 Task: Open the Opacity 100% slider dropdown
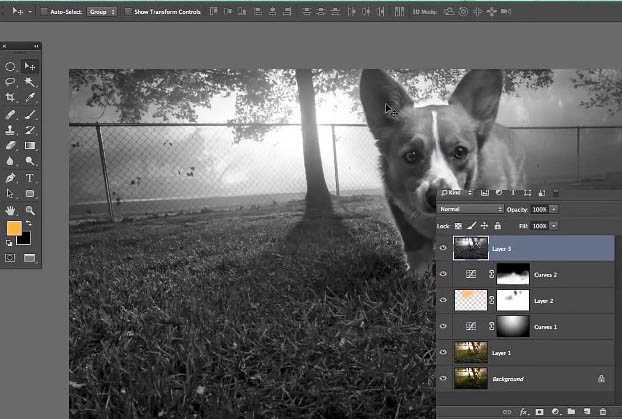(554, 209)
